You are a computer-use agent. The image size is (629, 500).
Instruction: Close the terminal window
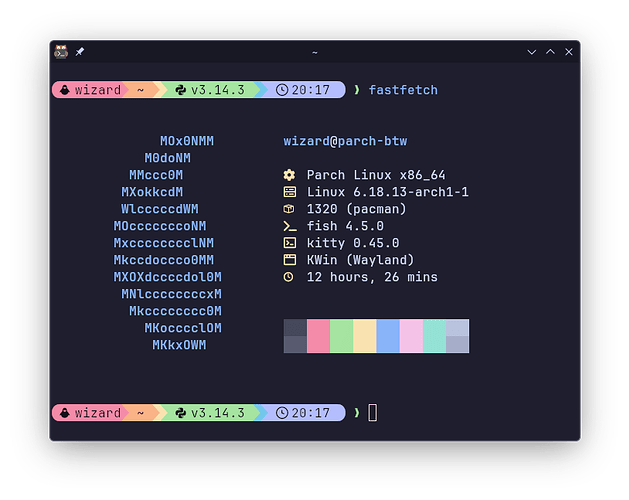569,52
